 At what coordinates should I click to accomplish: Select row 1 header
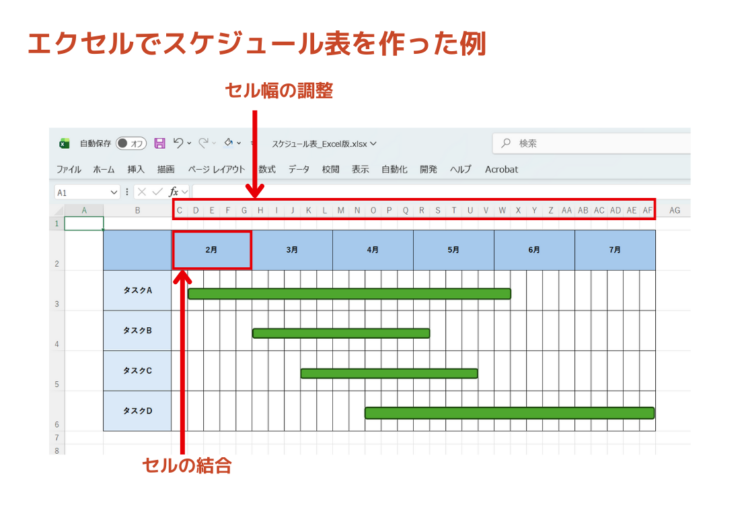(57, 223)
